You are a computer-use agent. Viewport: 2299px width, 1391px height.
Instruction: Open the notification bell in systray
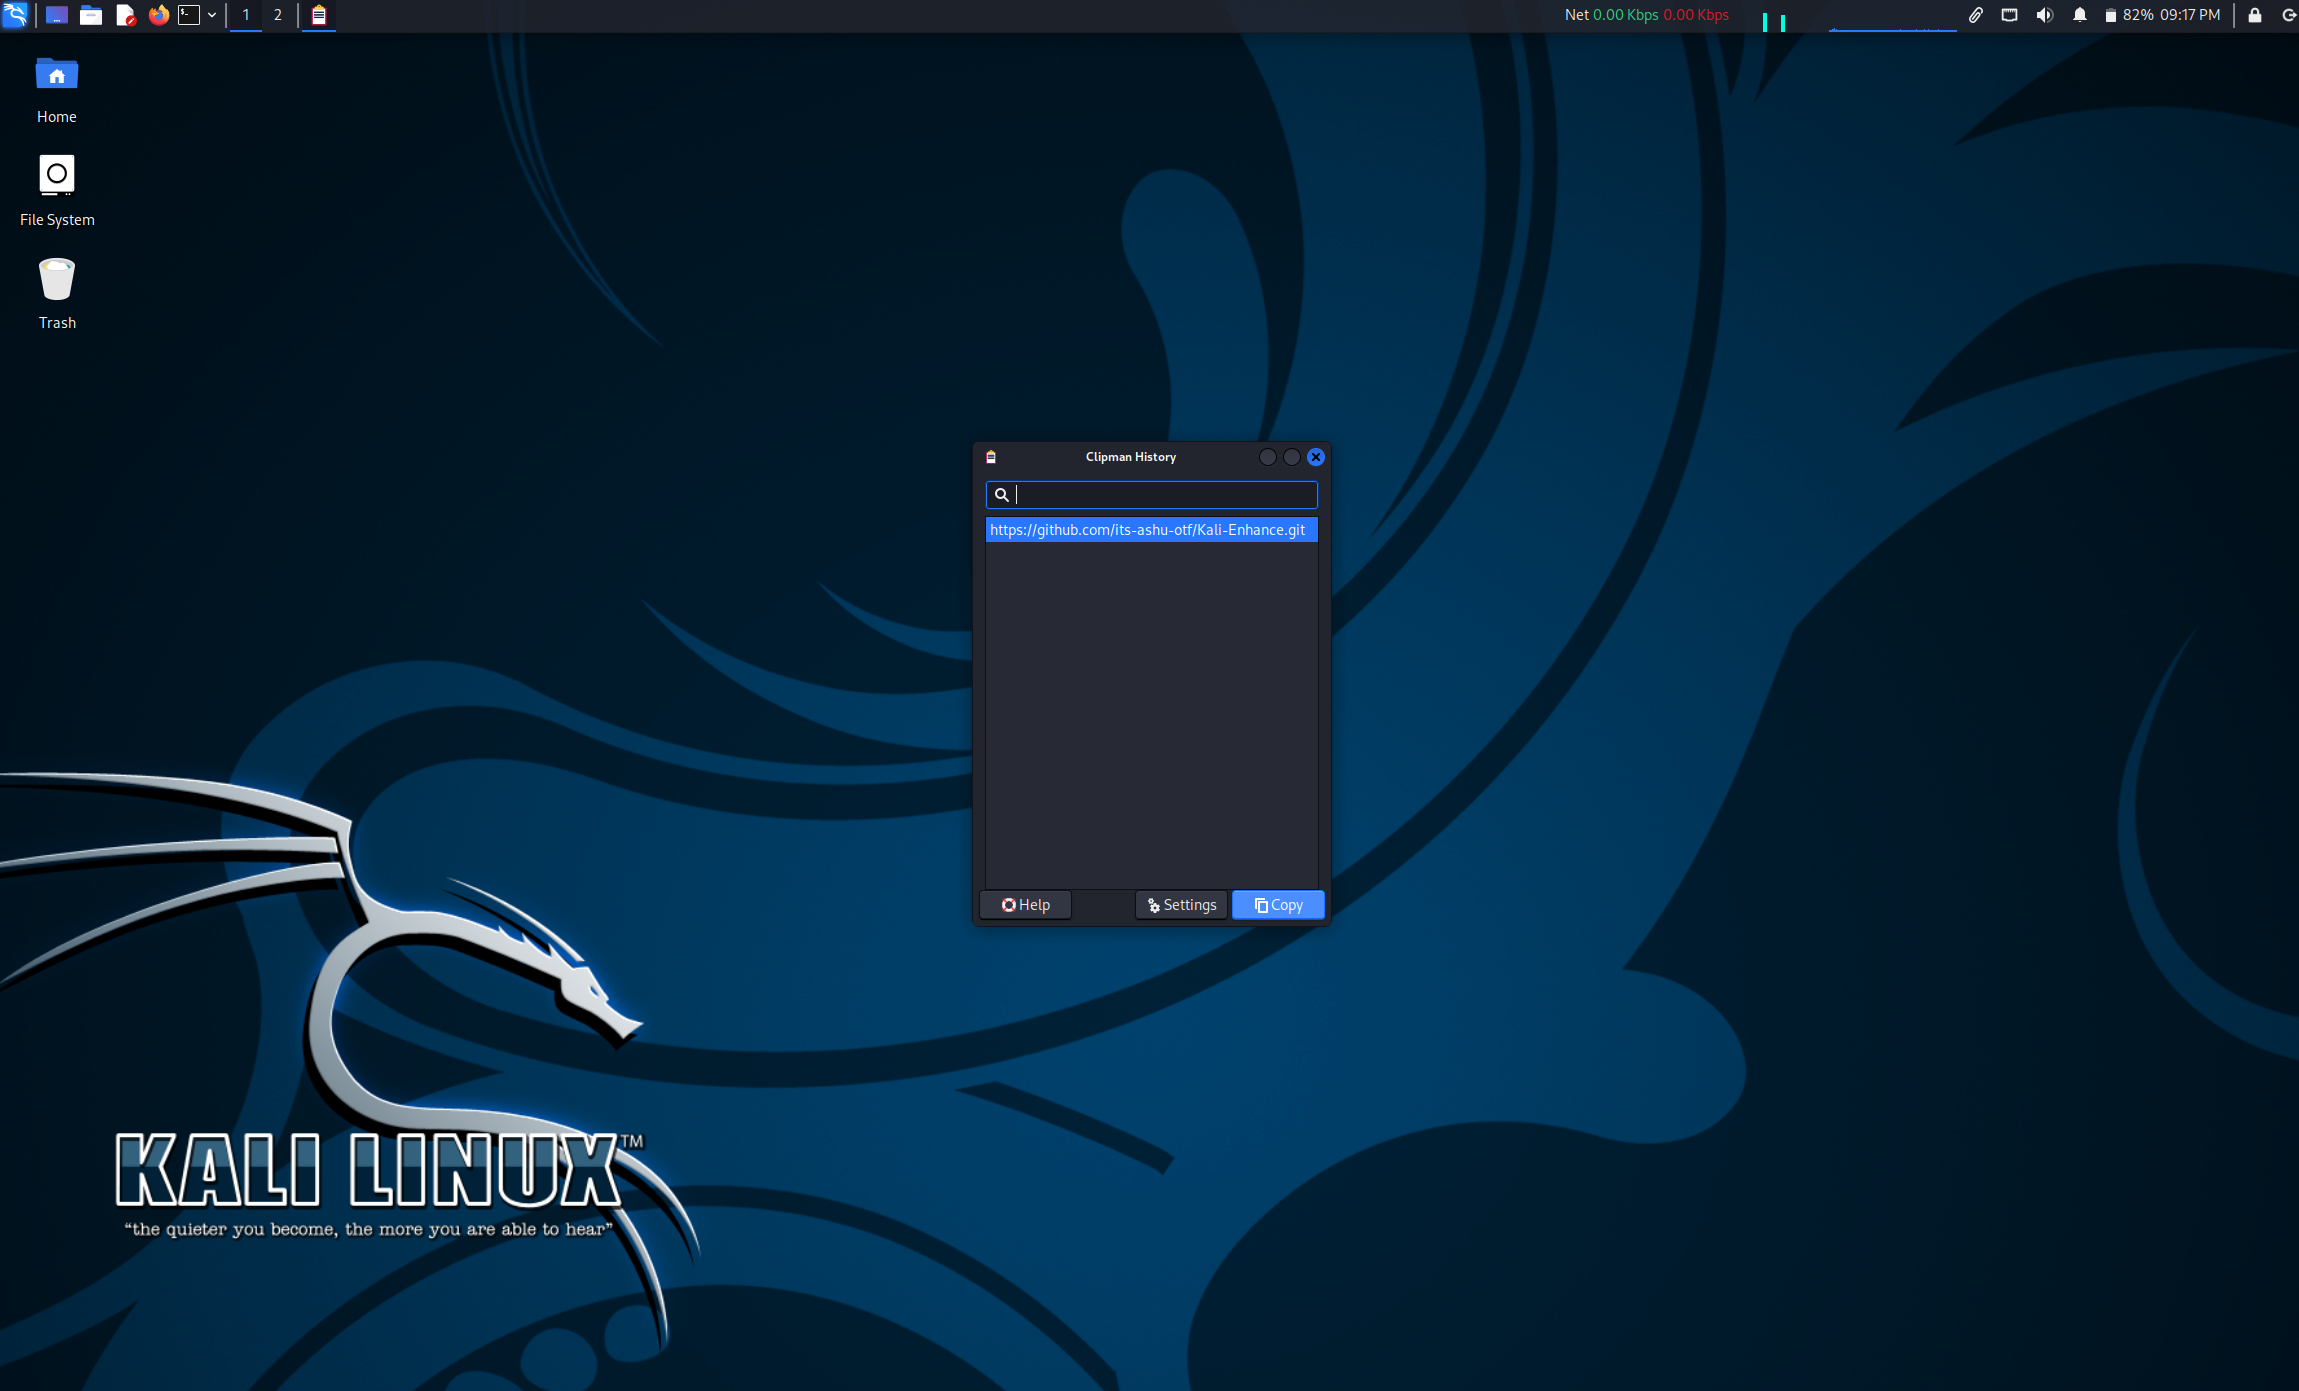(x=2080, y=15)
